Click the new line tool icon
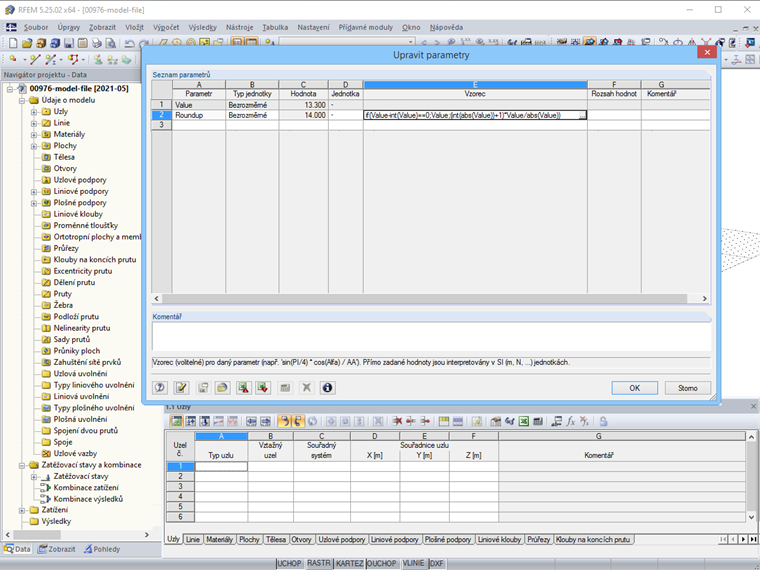This screenshot has width=760, height=570. click(x=35, y=60)
